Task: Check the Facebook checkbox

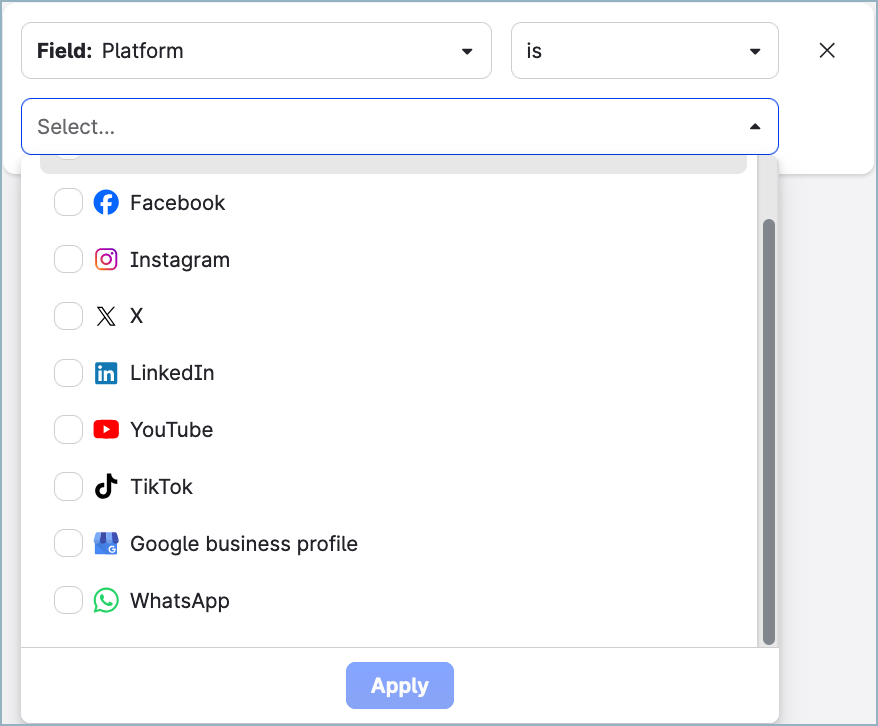Action: pos(68,202)
